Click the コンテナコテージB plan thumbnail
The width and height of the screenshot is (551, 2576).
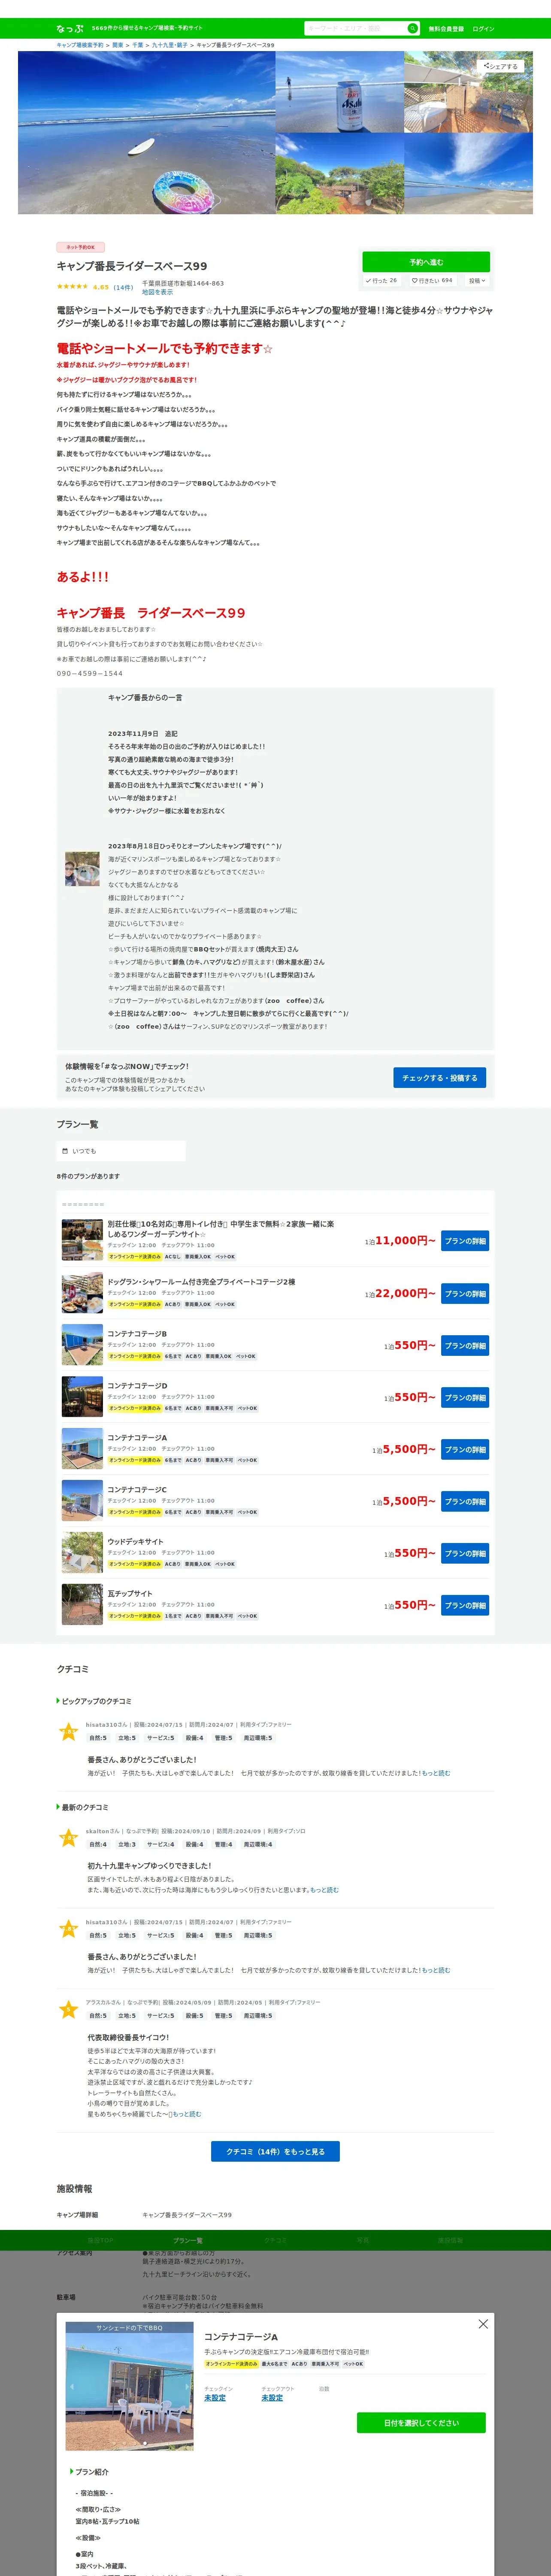click(82, 1346)
